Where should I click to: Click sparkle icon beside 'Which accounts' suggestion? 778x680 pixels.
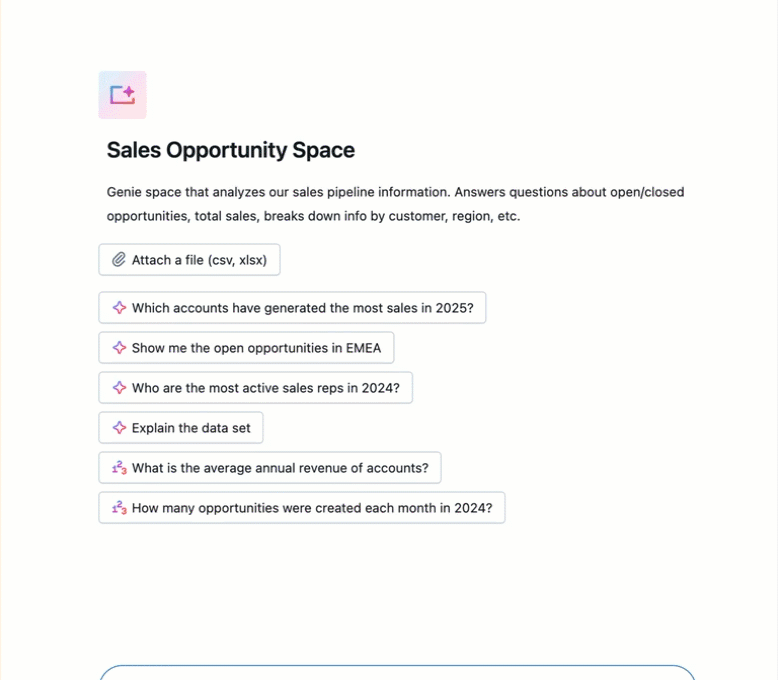tap(119, 308)
